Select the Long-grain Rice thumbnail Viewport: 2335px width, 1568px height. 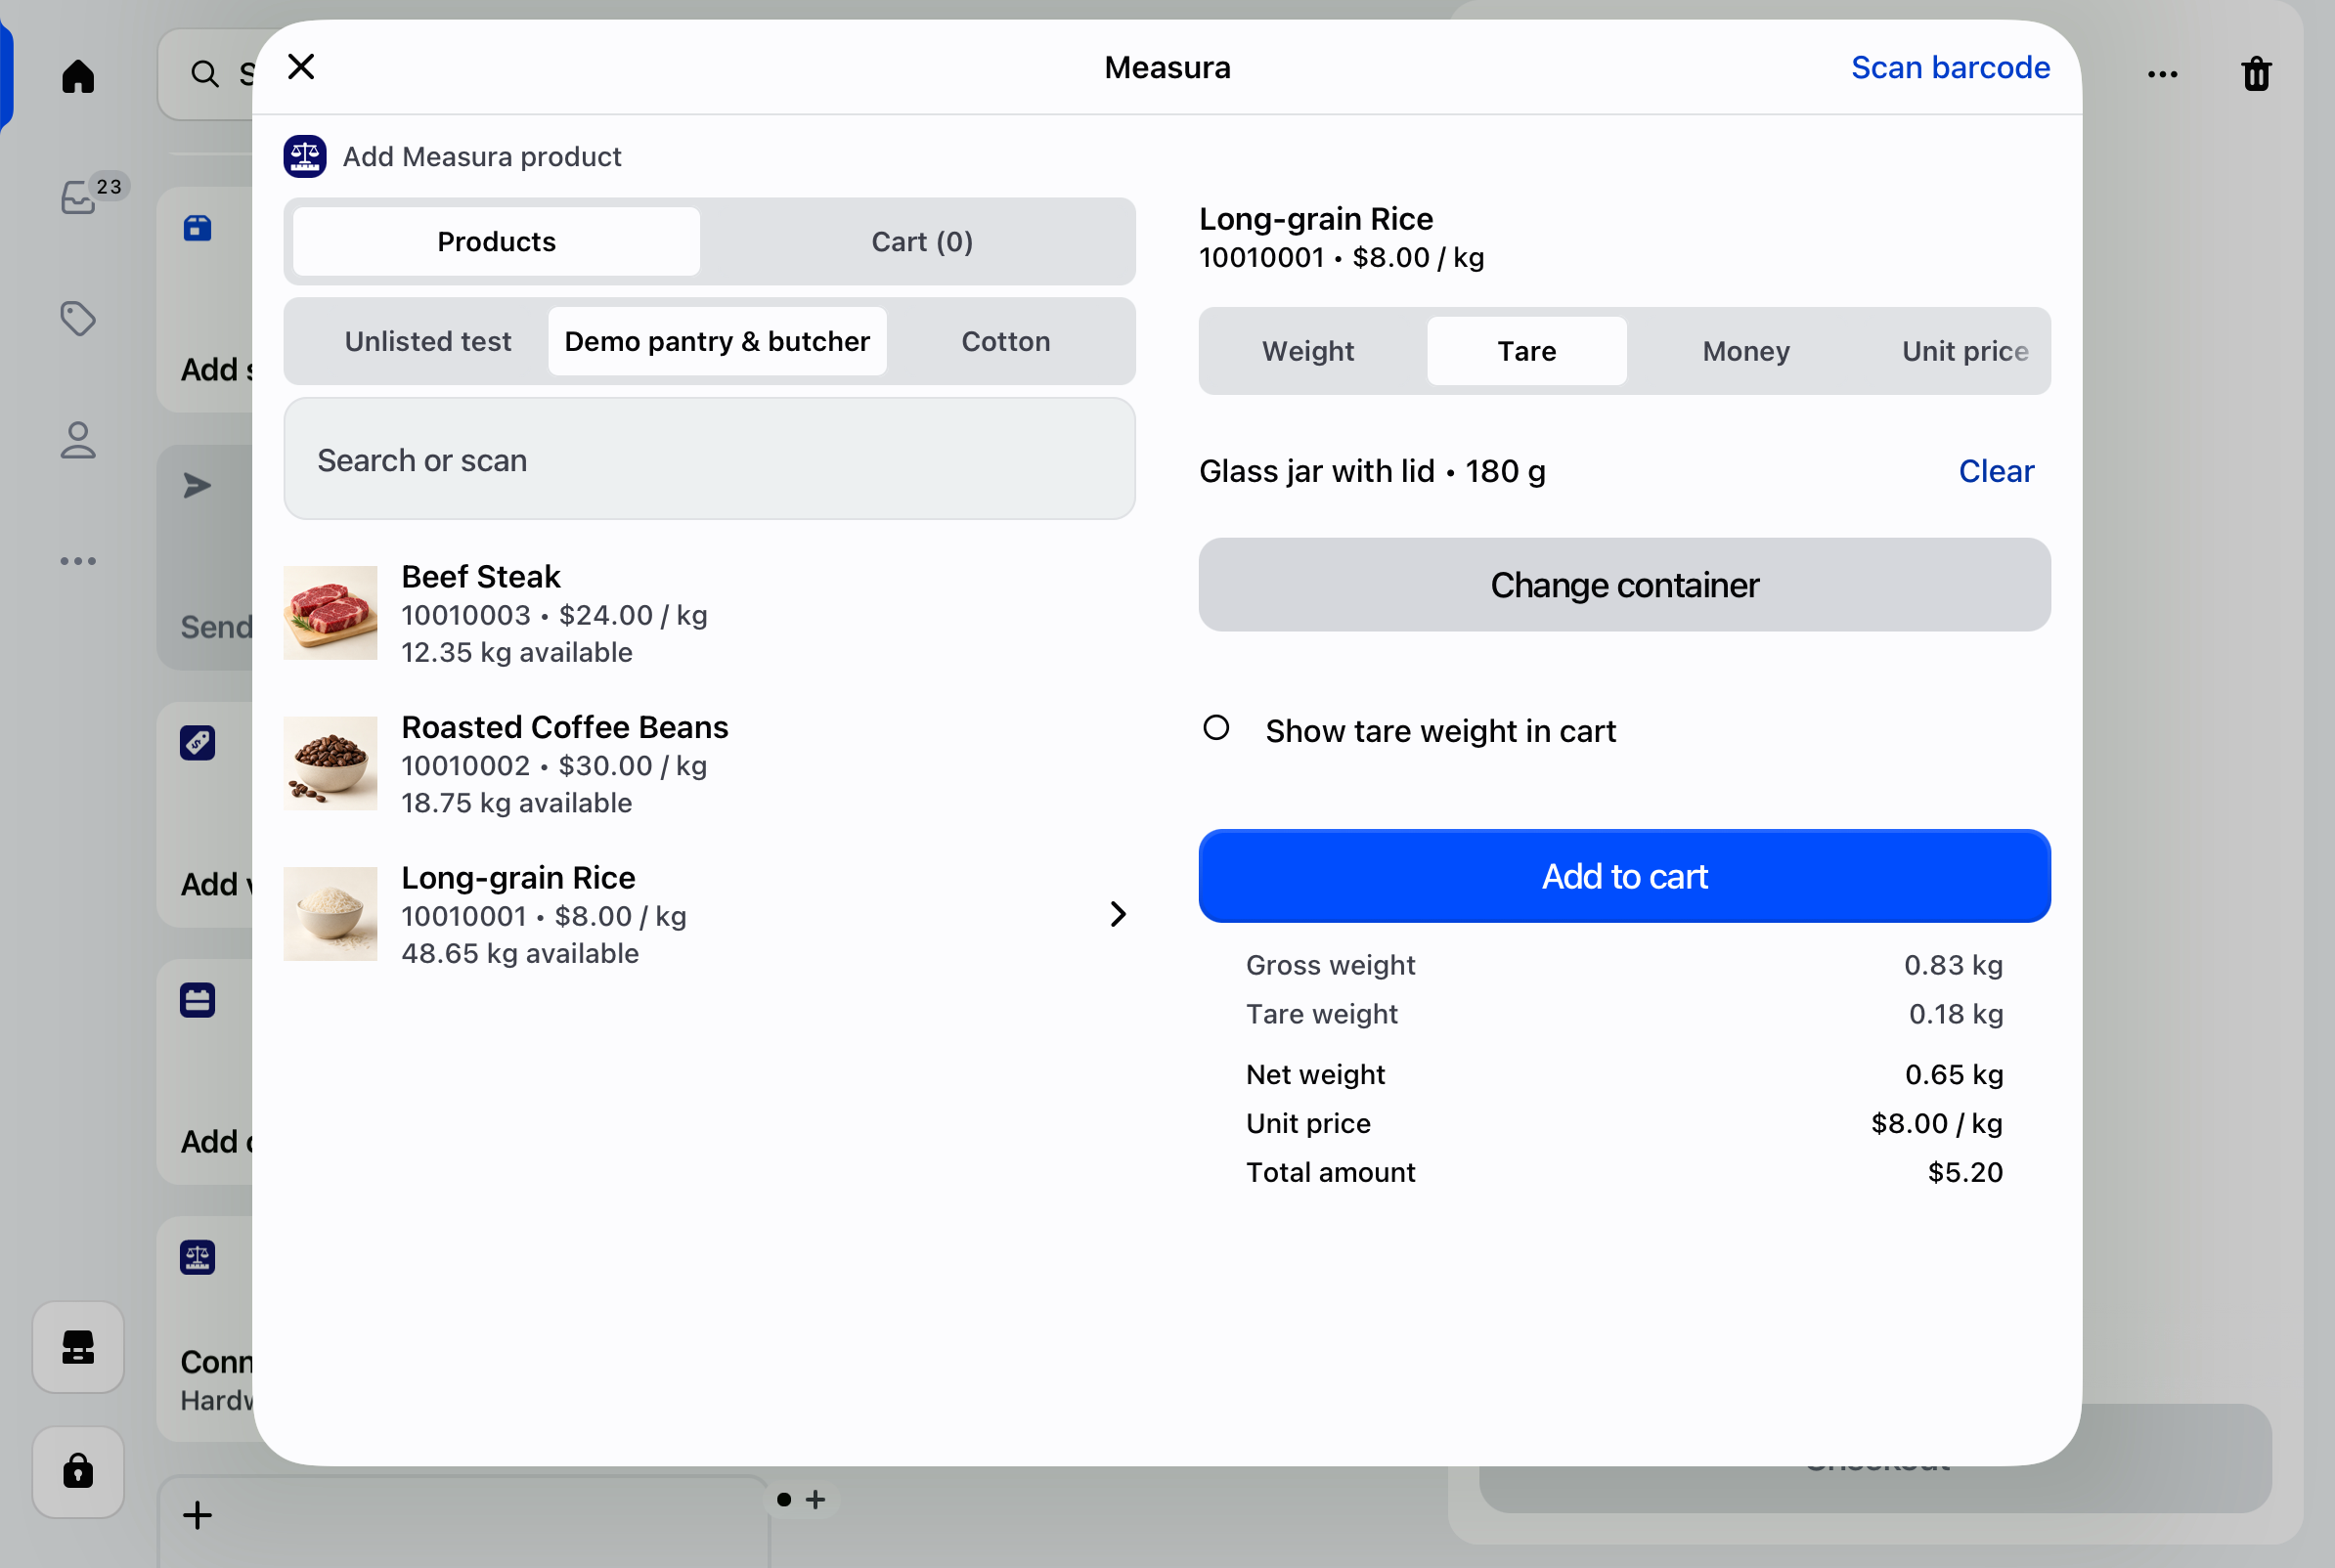330,914
